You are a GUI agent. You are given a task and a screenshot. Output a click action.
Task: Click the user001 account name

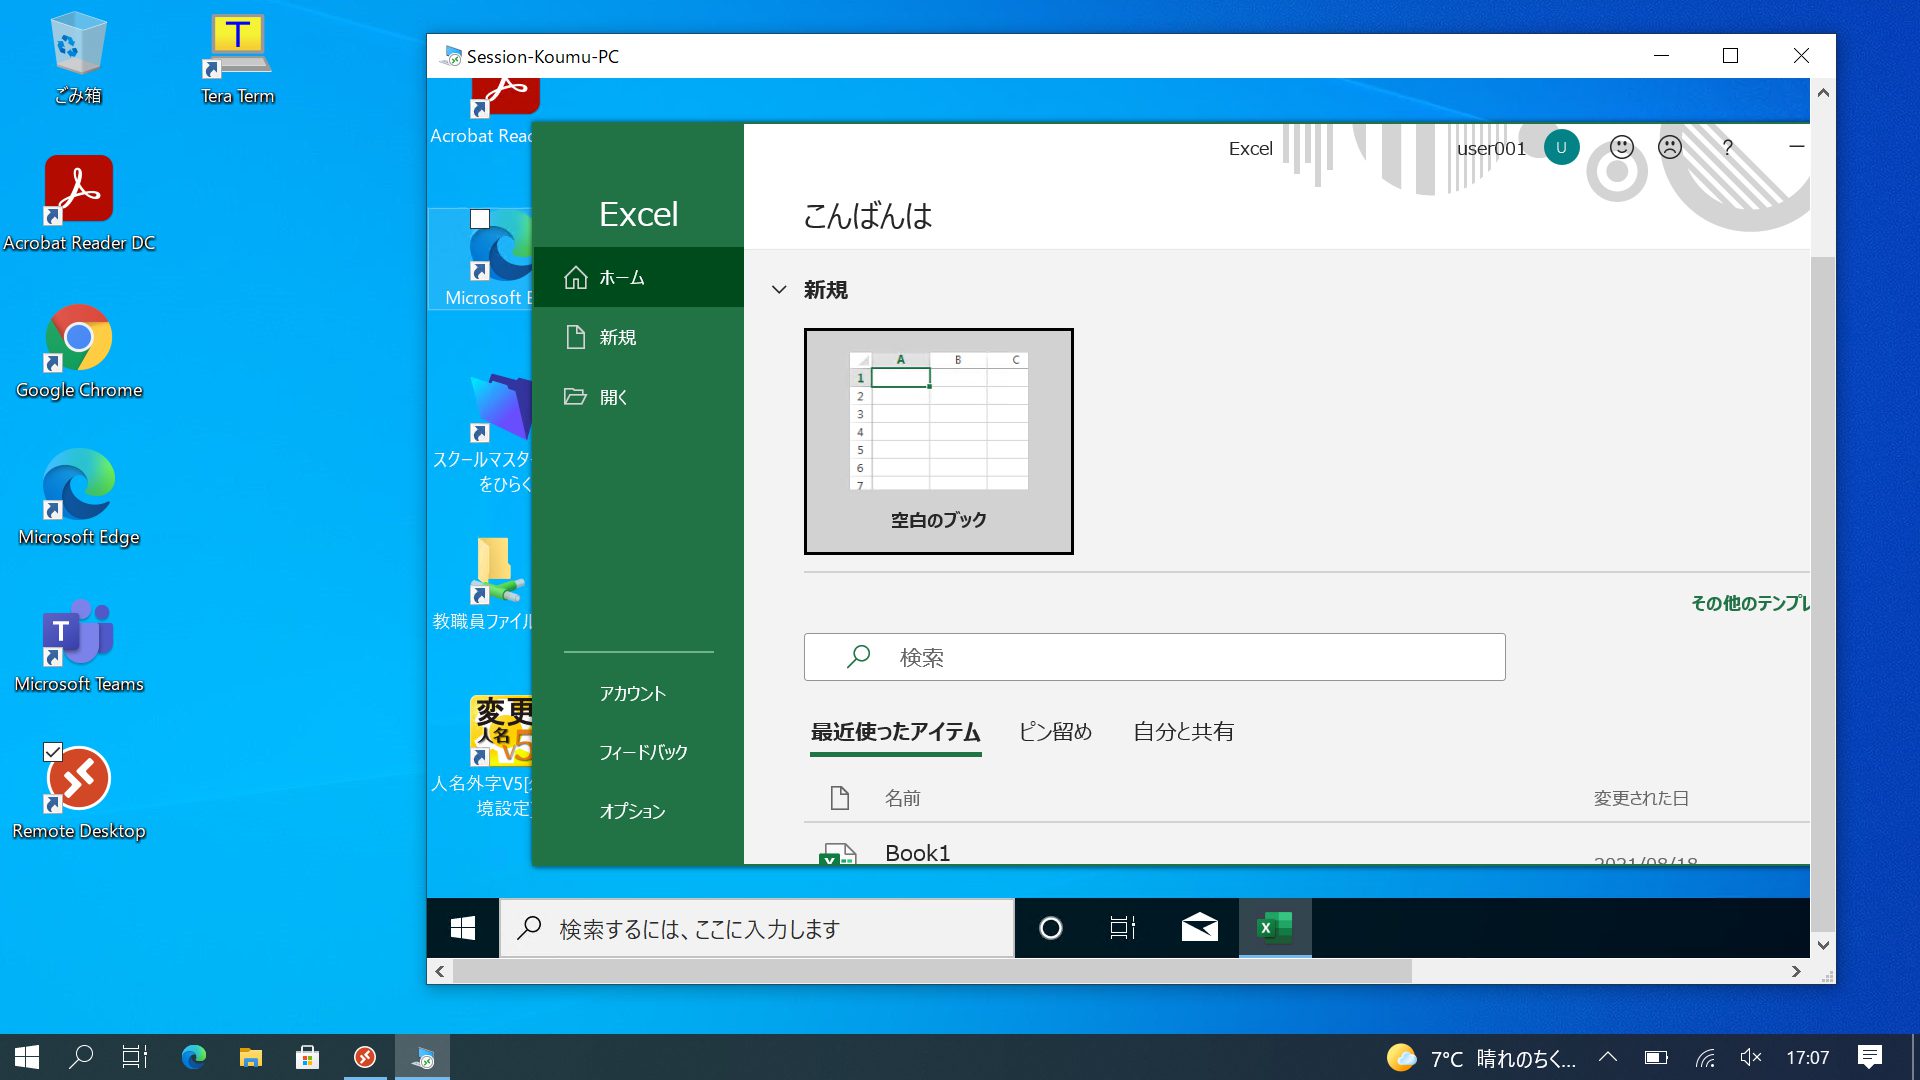pyautogui.click(x=1491, y=148)
